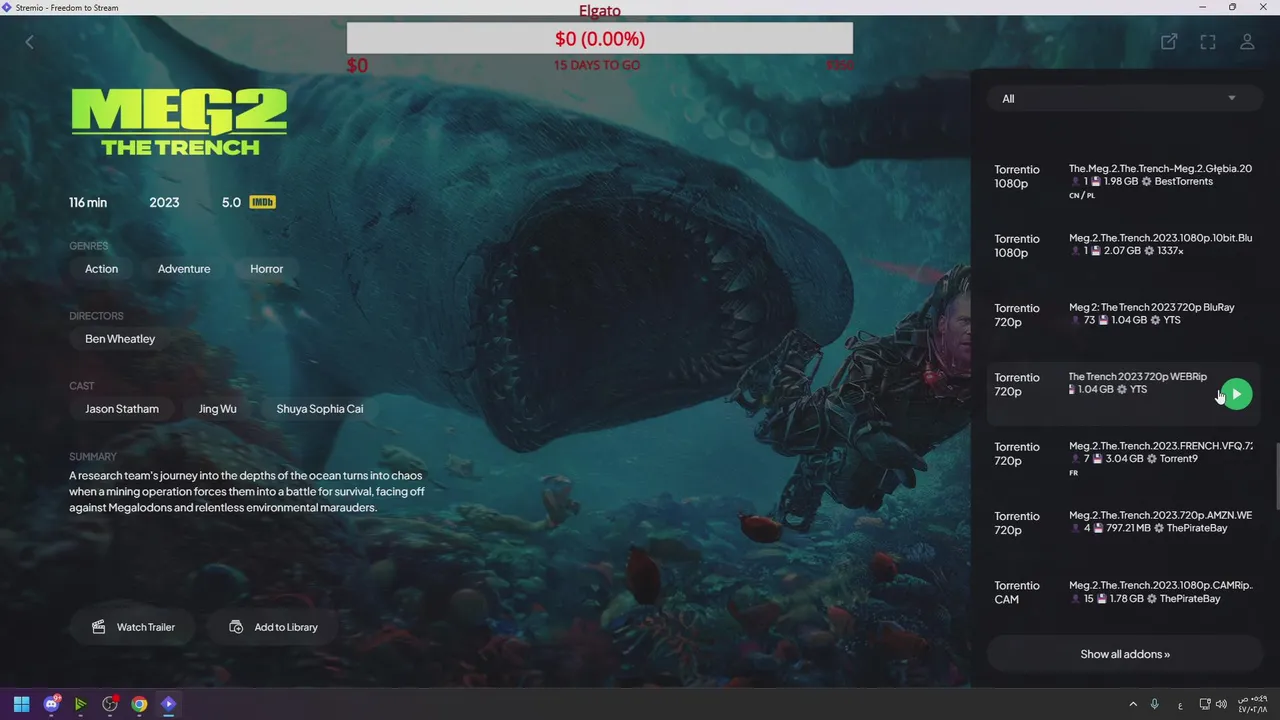The width and height of the screenshot is (1280, 720).
Task: Open the green play app in taskbar
Action: [x=80, y=704]
